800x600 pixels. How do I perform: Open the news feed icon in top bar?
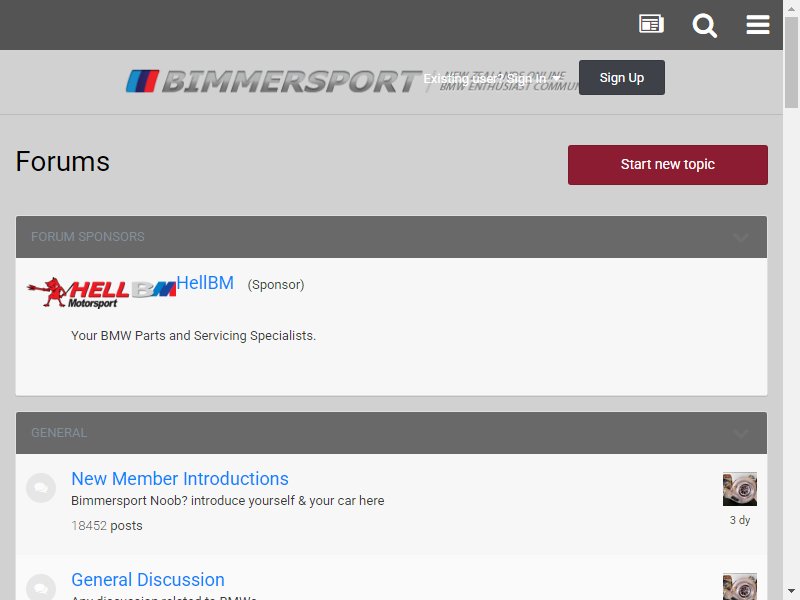tap(652, 24)
